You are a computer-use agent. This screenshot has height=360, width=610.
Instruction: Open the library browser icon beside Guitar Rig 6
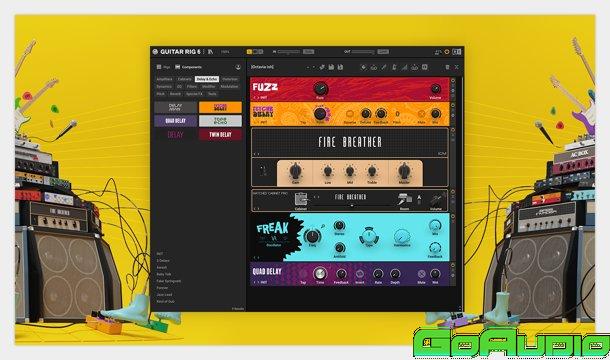pos(210,52)
